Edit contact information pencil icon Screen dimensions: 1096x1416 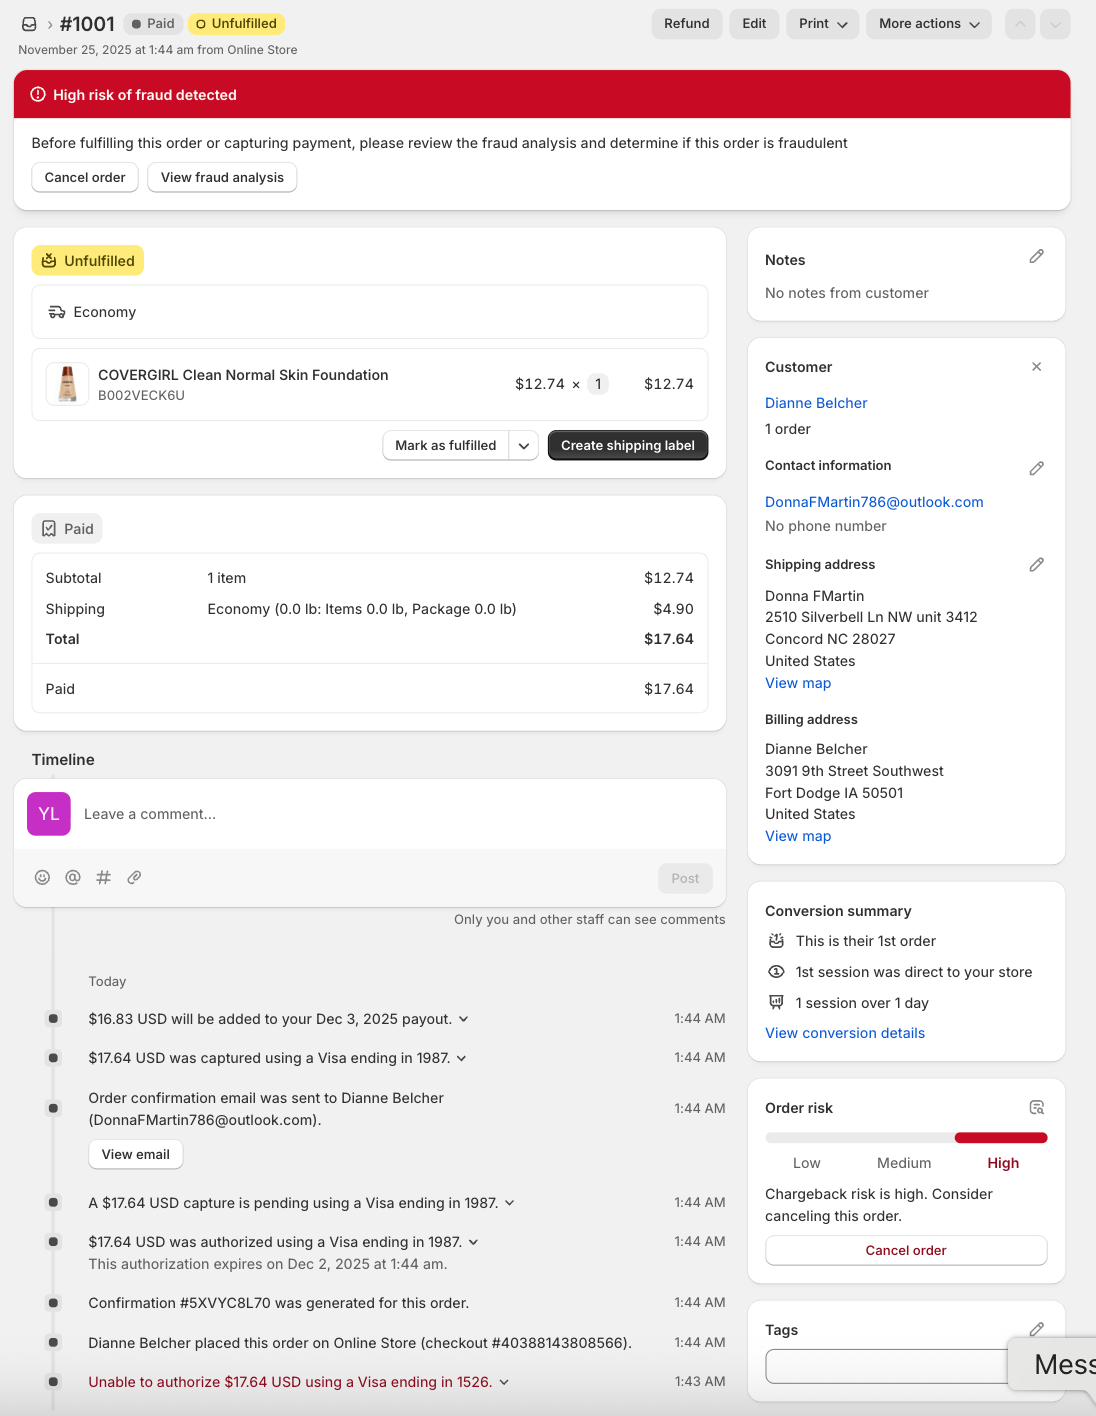(x=1036, y=468)
